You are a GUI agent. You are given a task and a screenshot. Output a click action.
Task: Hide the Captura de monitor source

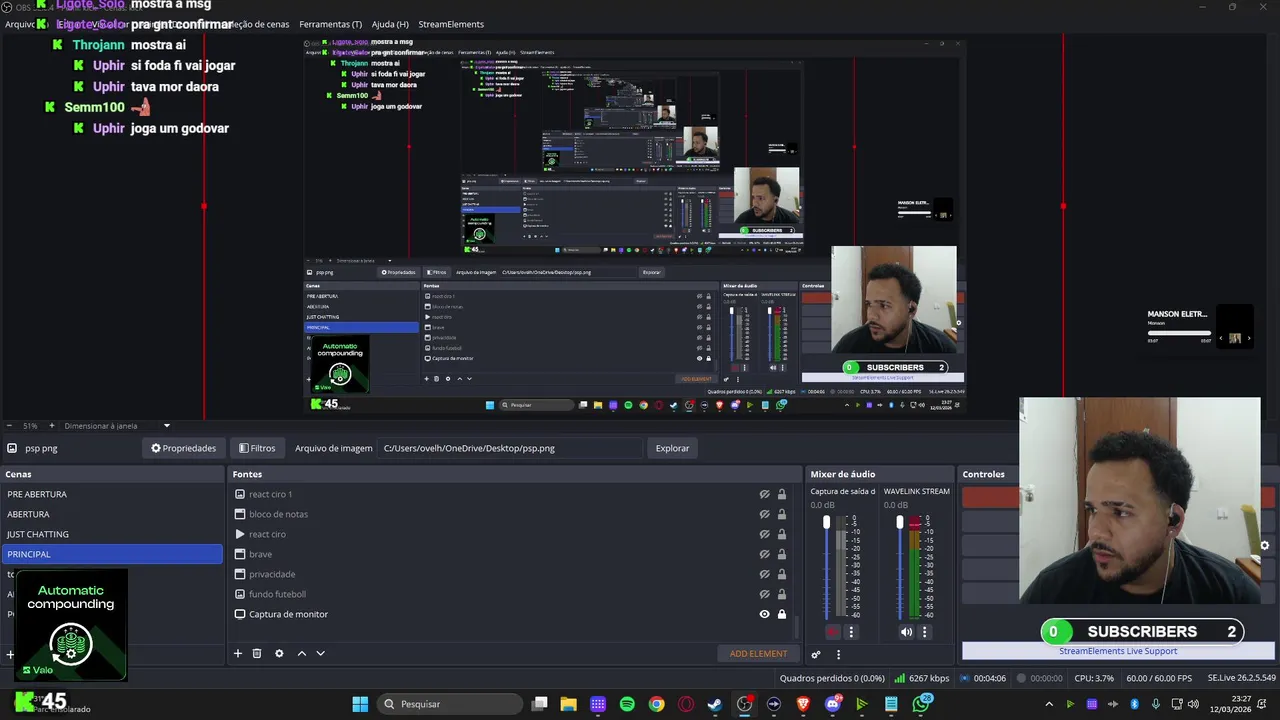pyautogui.click(x=764, y=614)
